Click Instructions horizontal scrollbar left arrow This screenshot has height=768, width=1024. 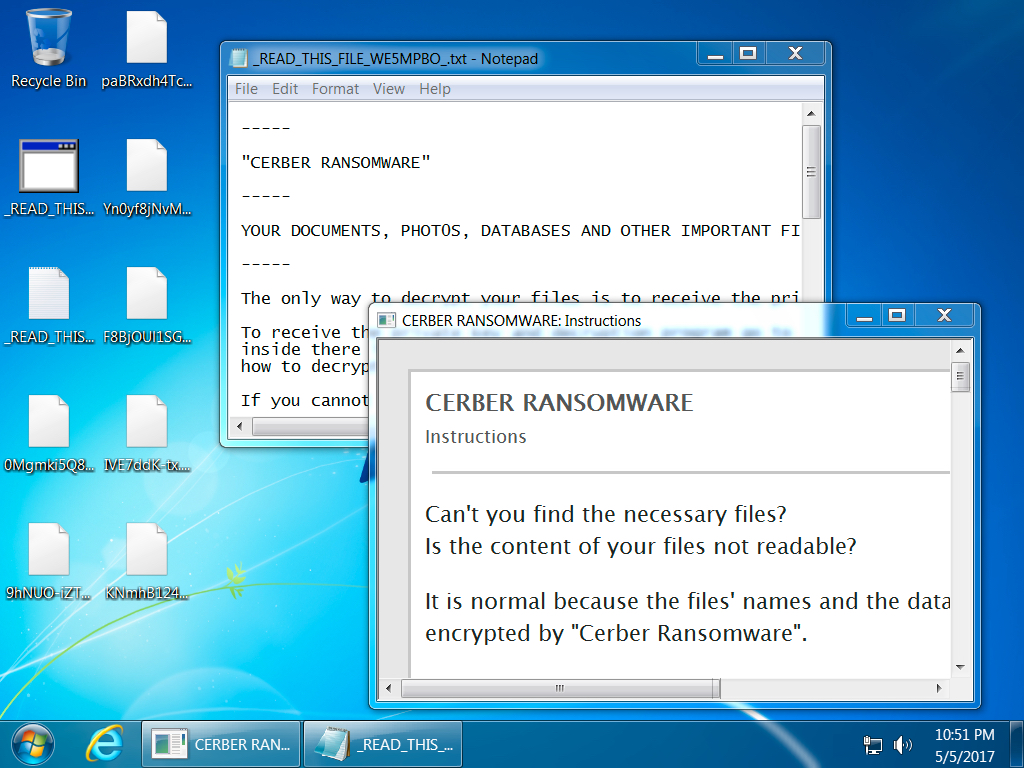(389, 688)
